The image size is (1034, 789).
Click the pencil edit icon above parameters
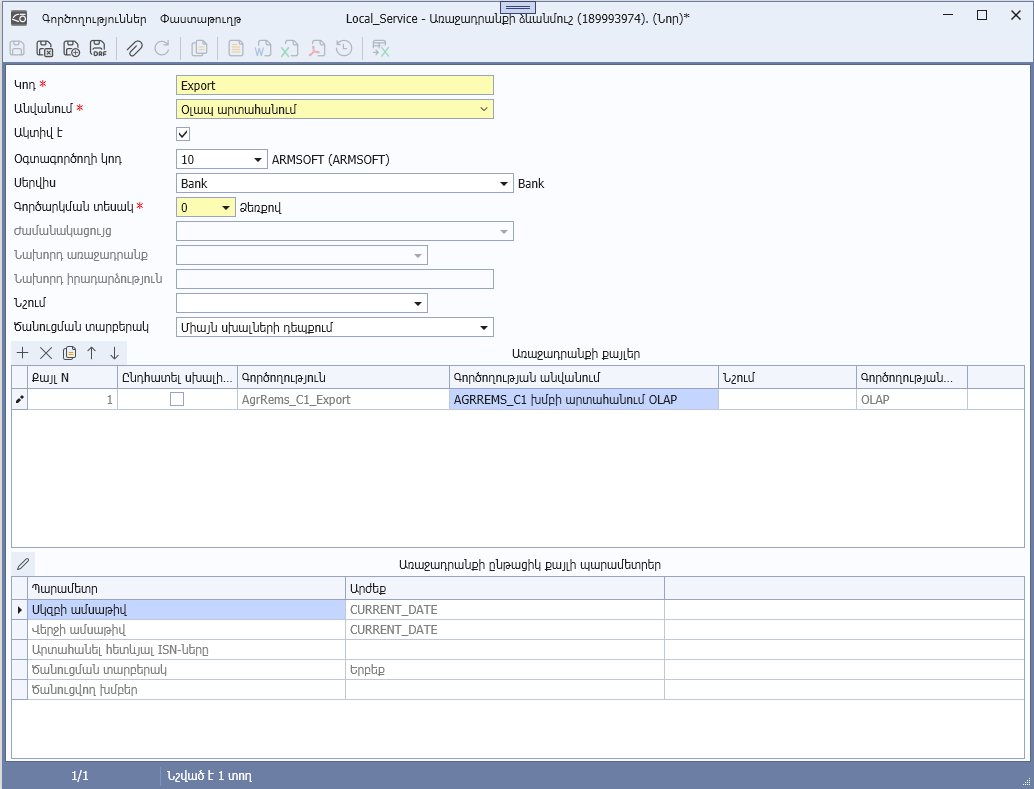click(23, 564)
